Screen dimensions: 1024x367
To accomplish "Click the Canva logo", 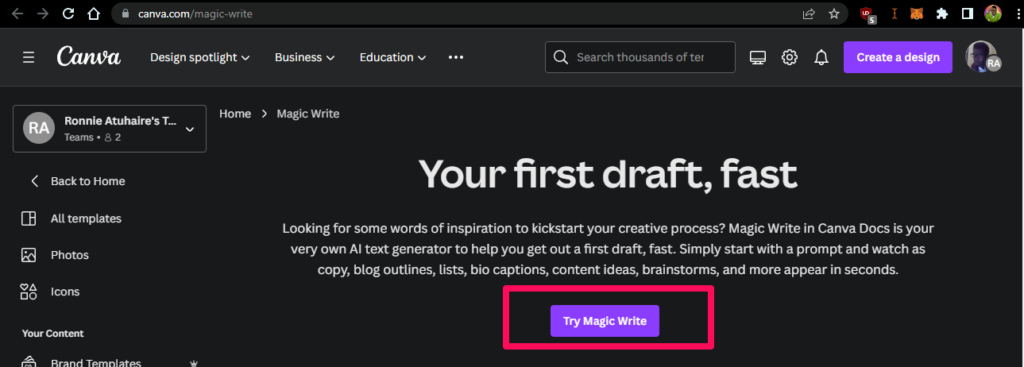I will click(x=89, y=57).
